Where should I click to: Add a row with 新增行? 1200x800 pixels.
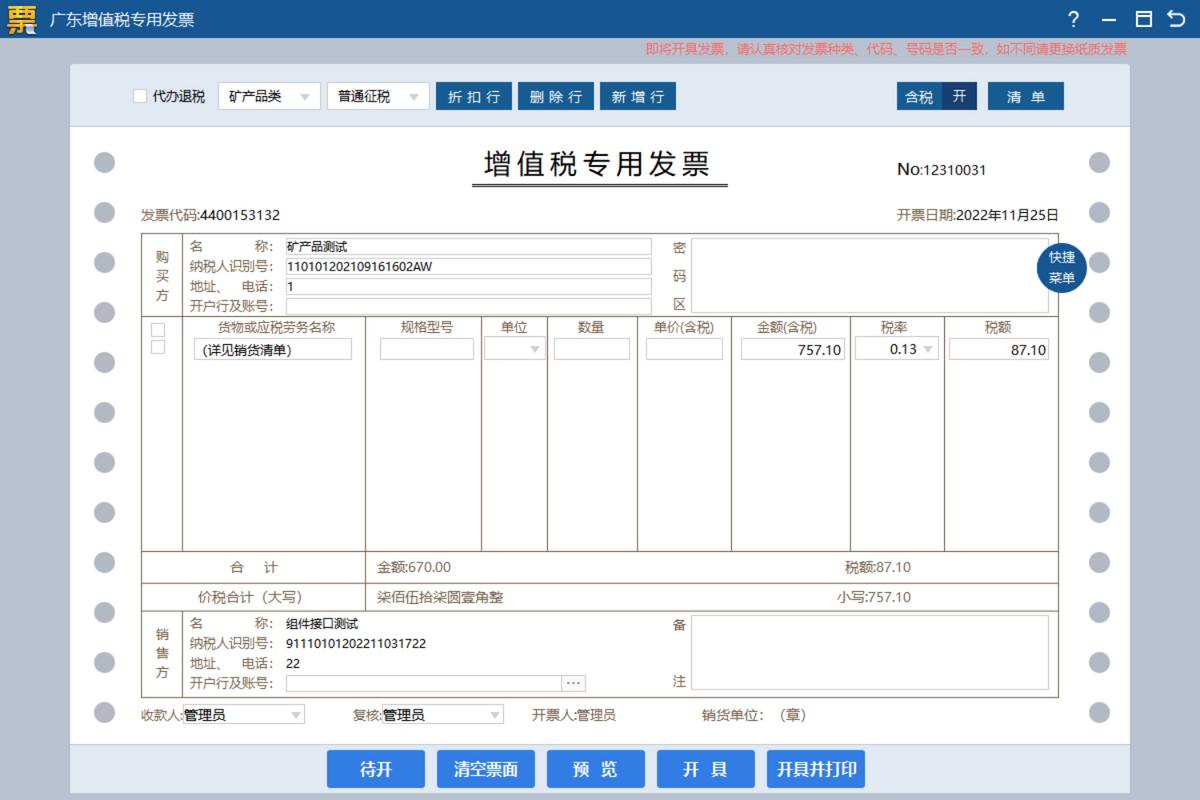(638, 96)
